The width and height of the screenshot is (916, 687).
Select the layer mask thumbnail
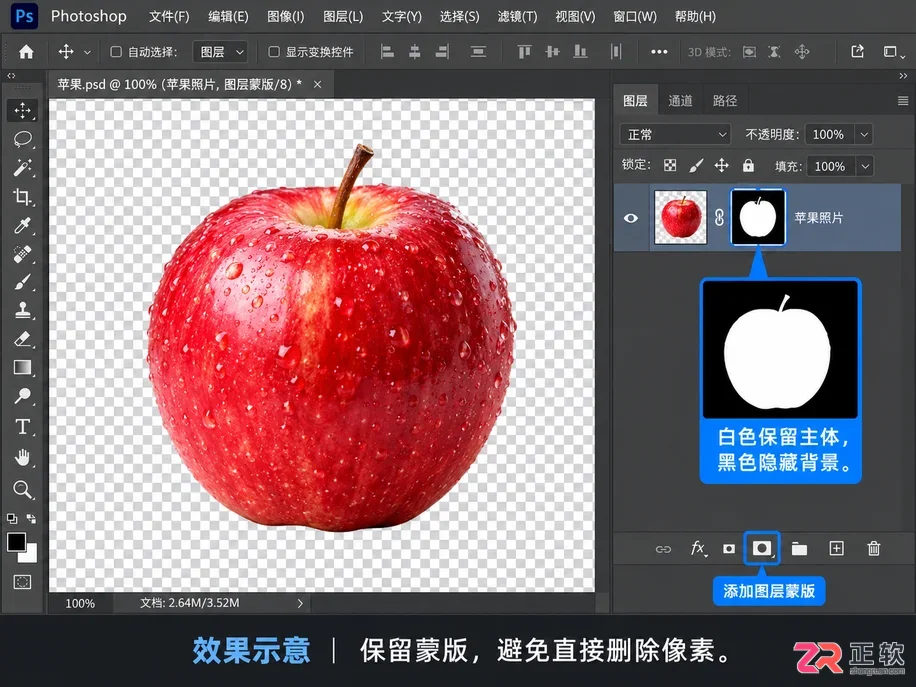(x=758, y=217)
